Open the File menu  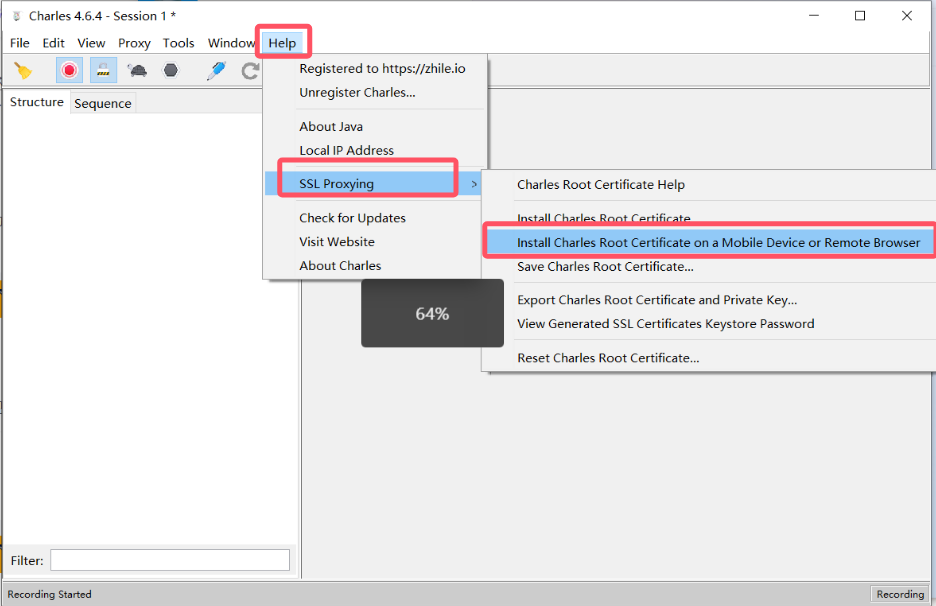click(x=20, y=43)
